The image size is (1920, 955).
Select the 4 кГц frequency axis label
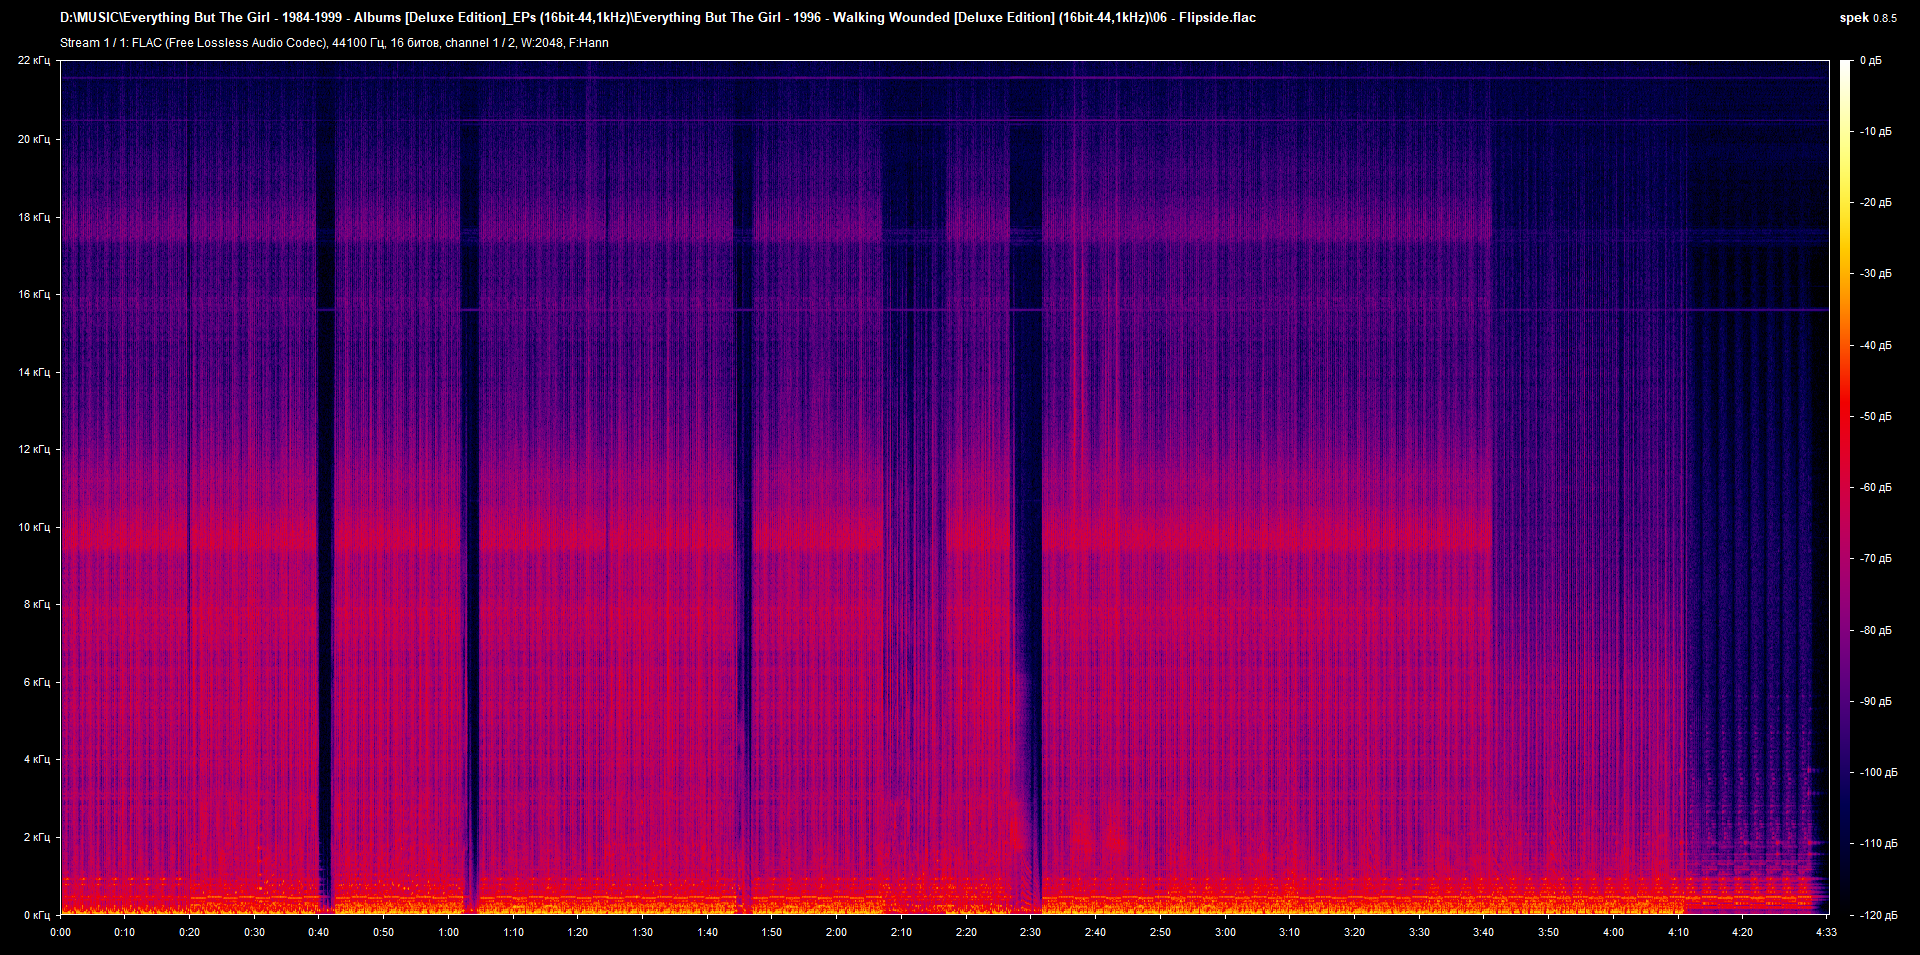click(37, 759)
